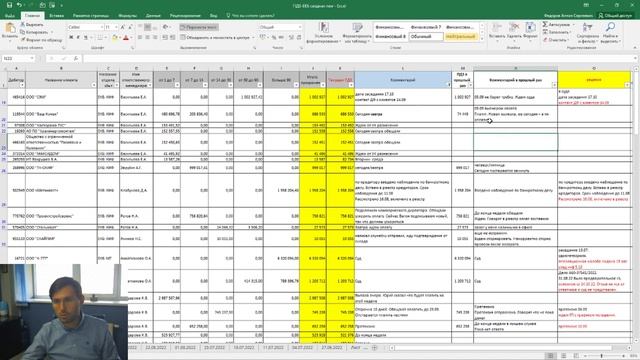640x360 pixels.
Task: Open filter dropdown on Comment column header
Action: 449,85
